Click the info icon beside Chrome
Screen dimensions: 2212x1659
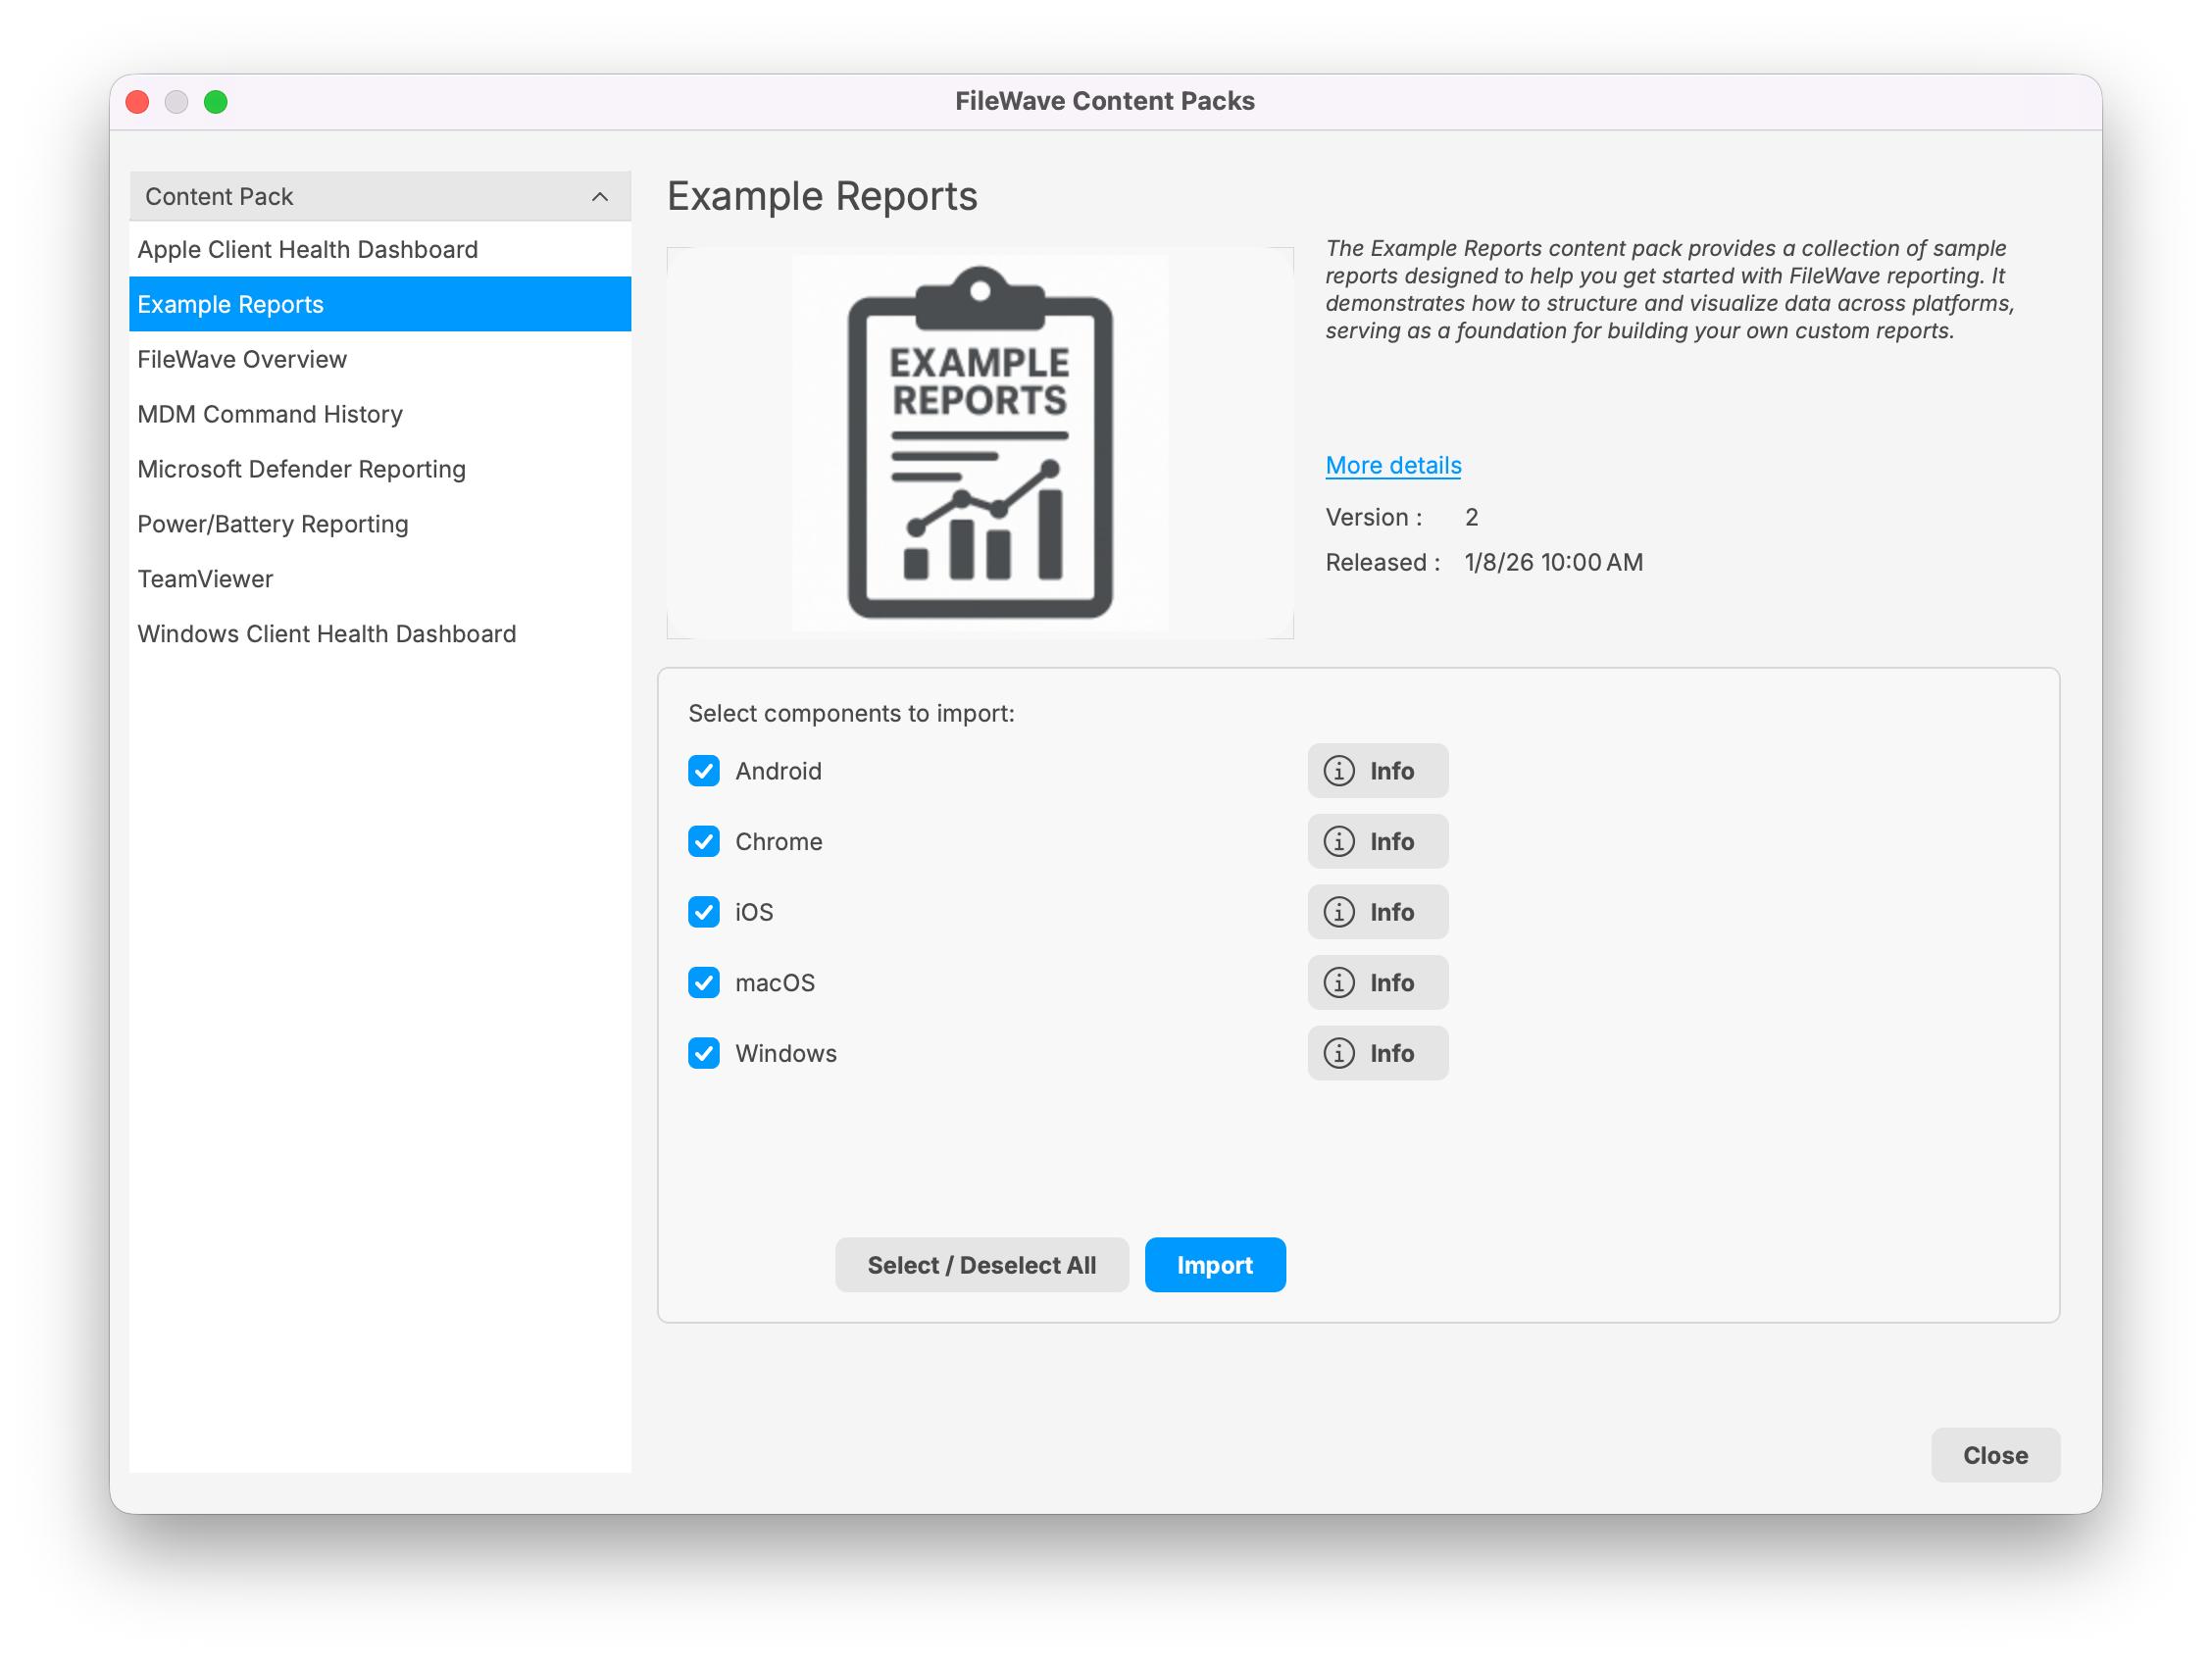pos(1377,842)
